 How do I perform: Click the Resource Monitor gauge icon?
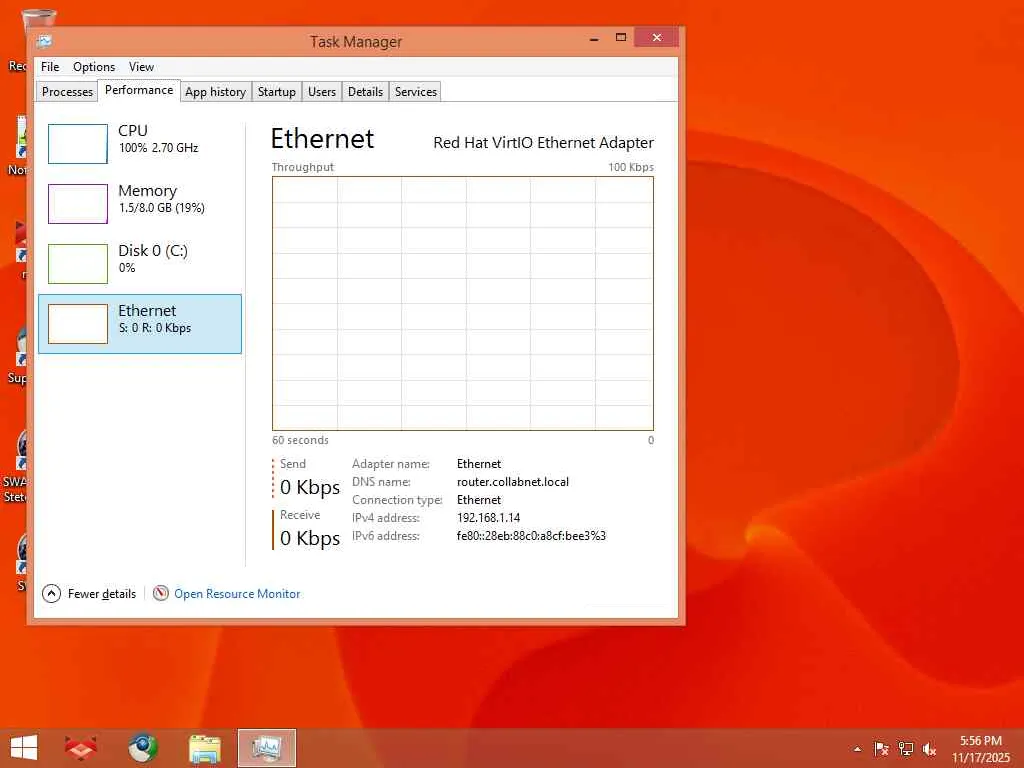[161, 593]
